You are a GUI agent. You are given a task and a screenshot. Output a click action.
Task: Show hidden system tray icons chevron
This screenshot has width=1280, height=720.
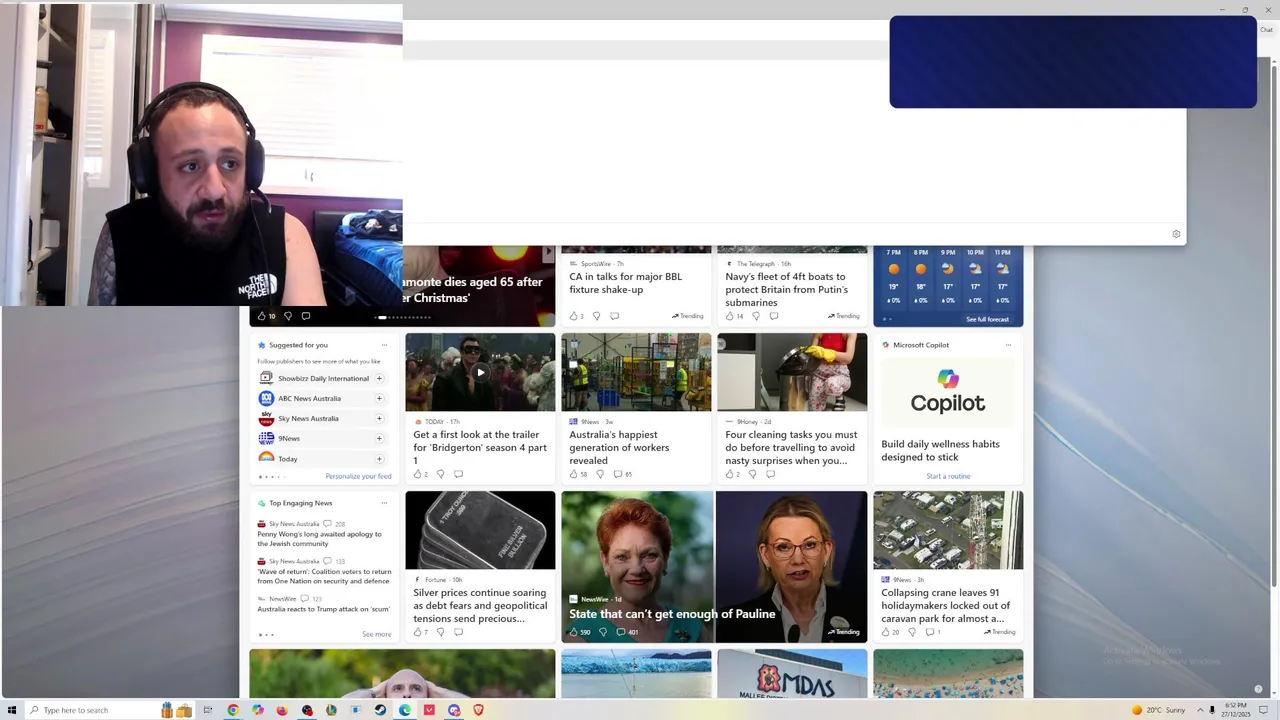(1199, 710)
